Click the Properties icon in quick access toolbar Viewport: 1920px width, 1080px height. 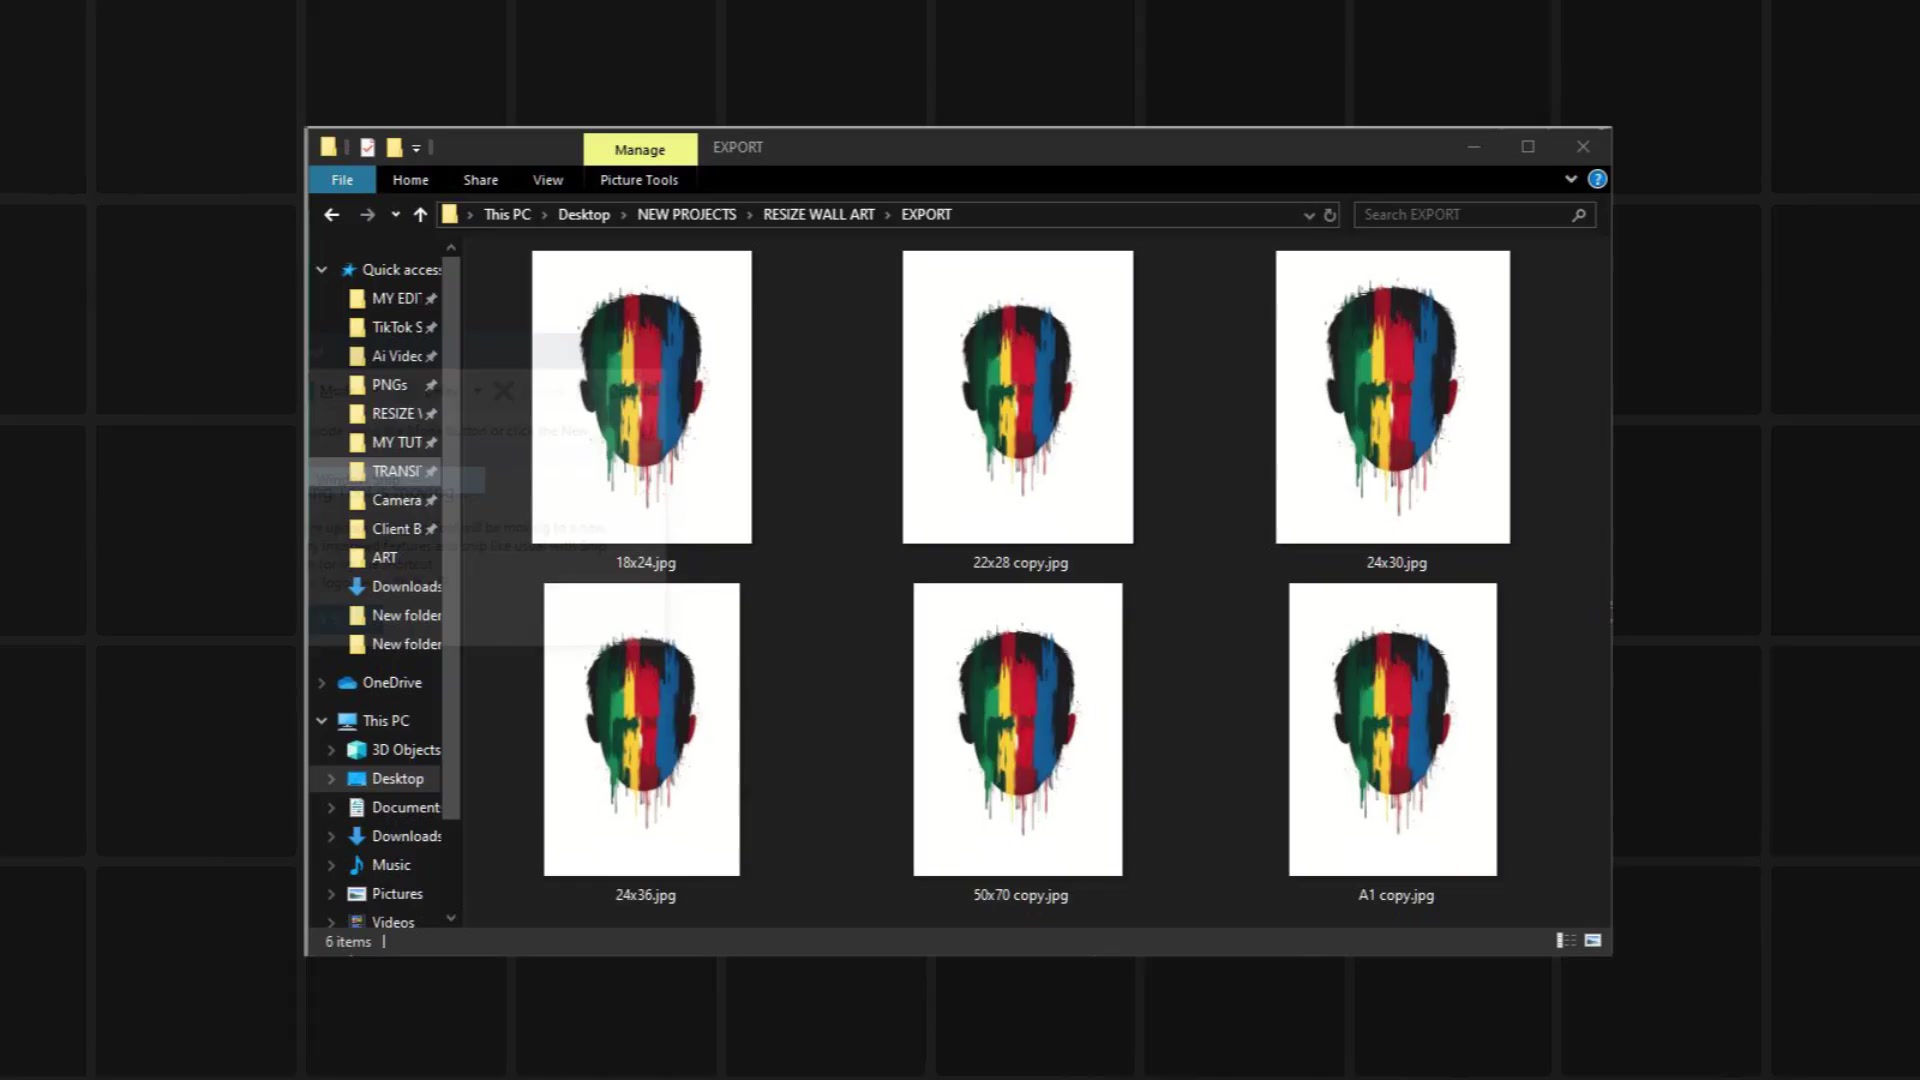366,147
